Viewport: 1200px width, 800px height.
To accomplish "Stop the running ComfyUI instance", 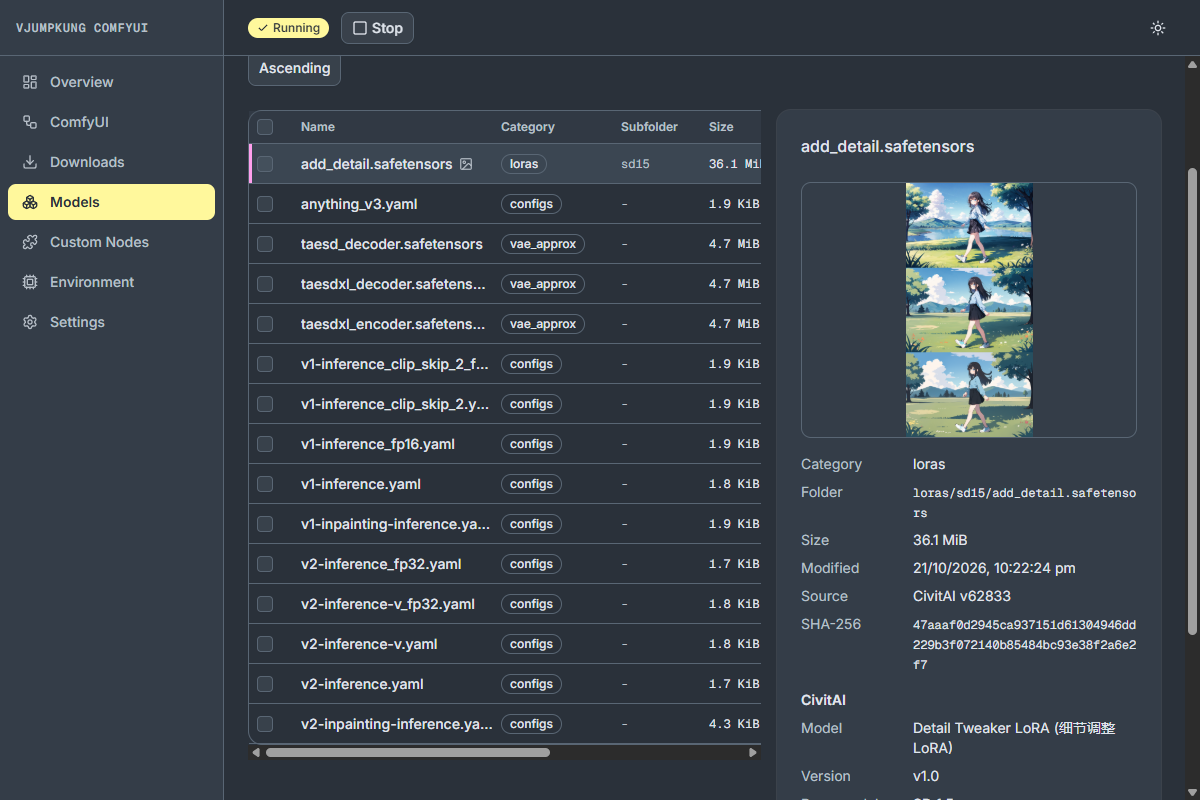I will click(377, 28).
